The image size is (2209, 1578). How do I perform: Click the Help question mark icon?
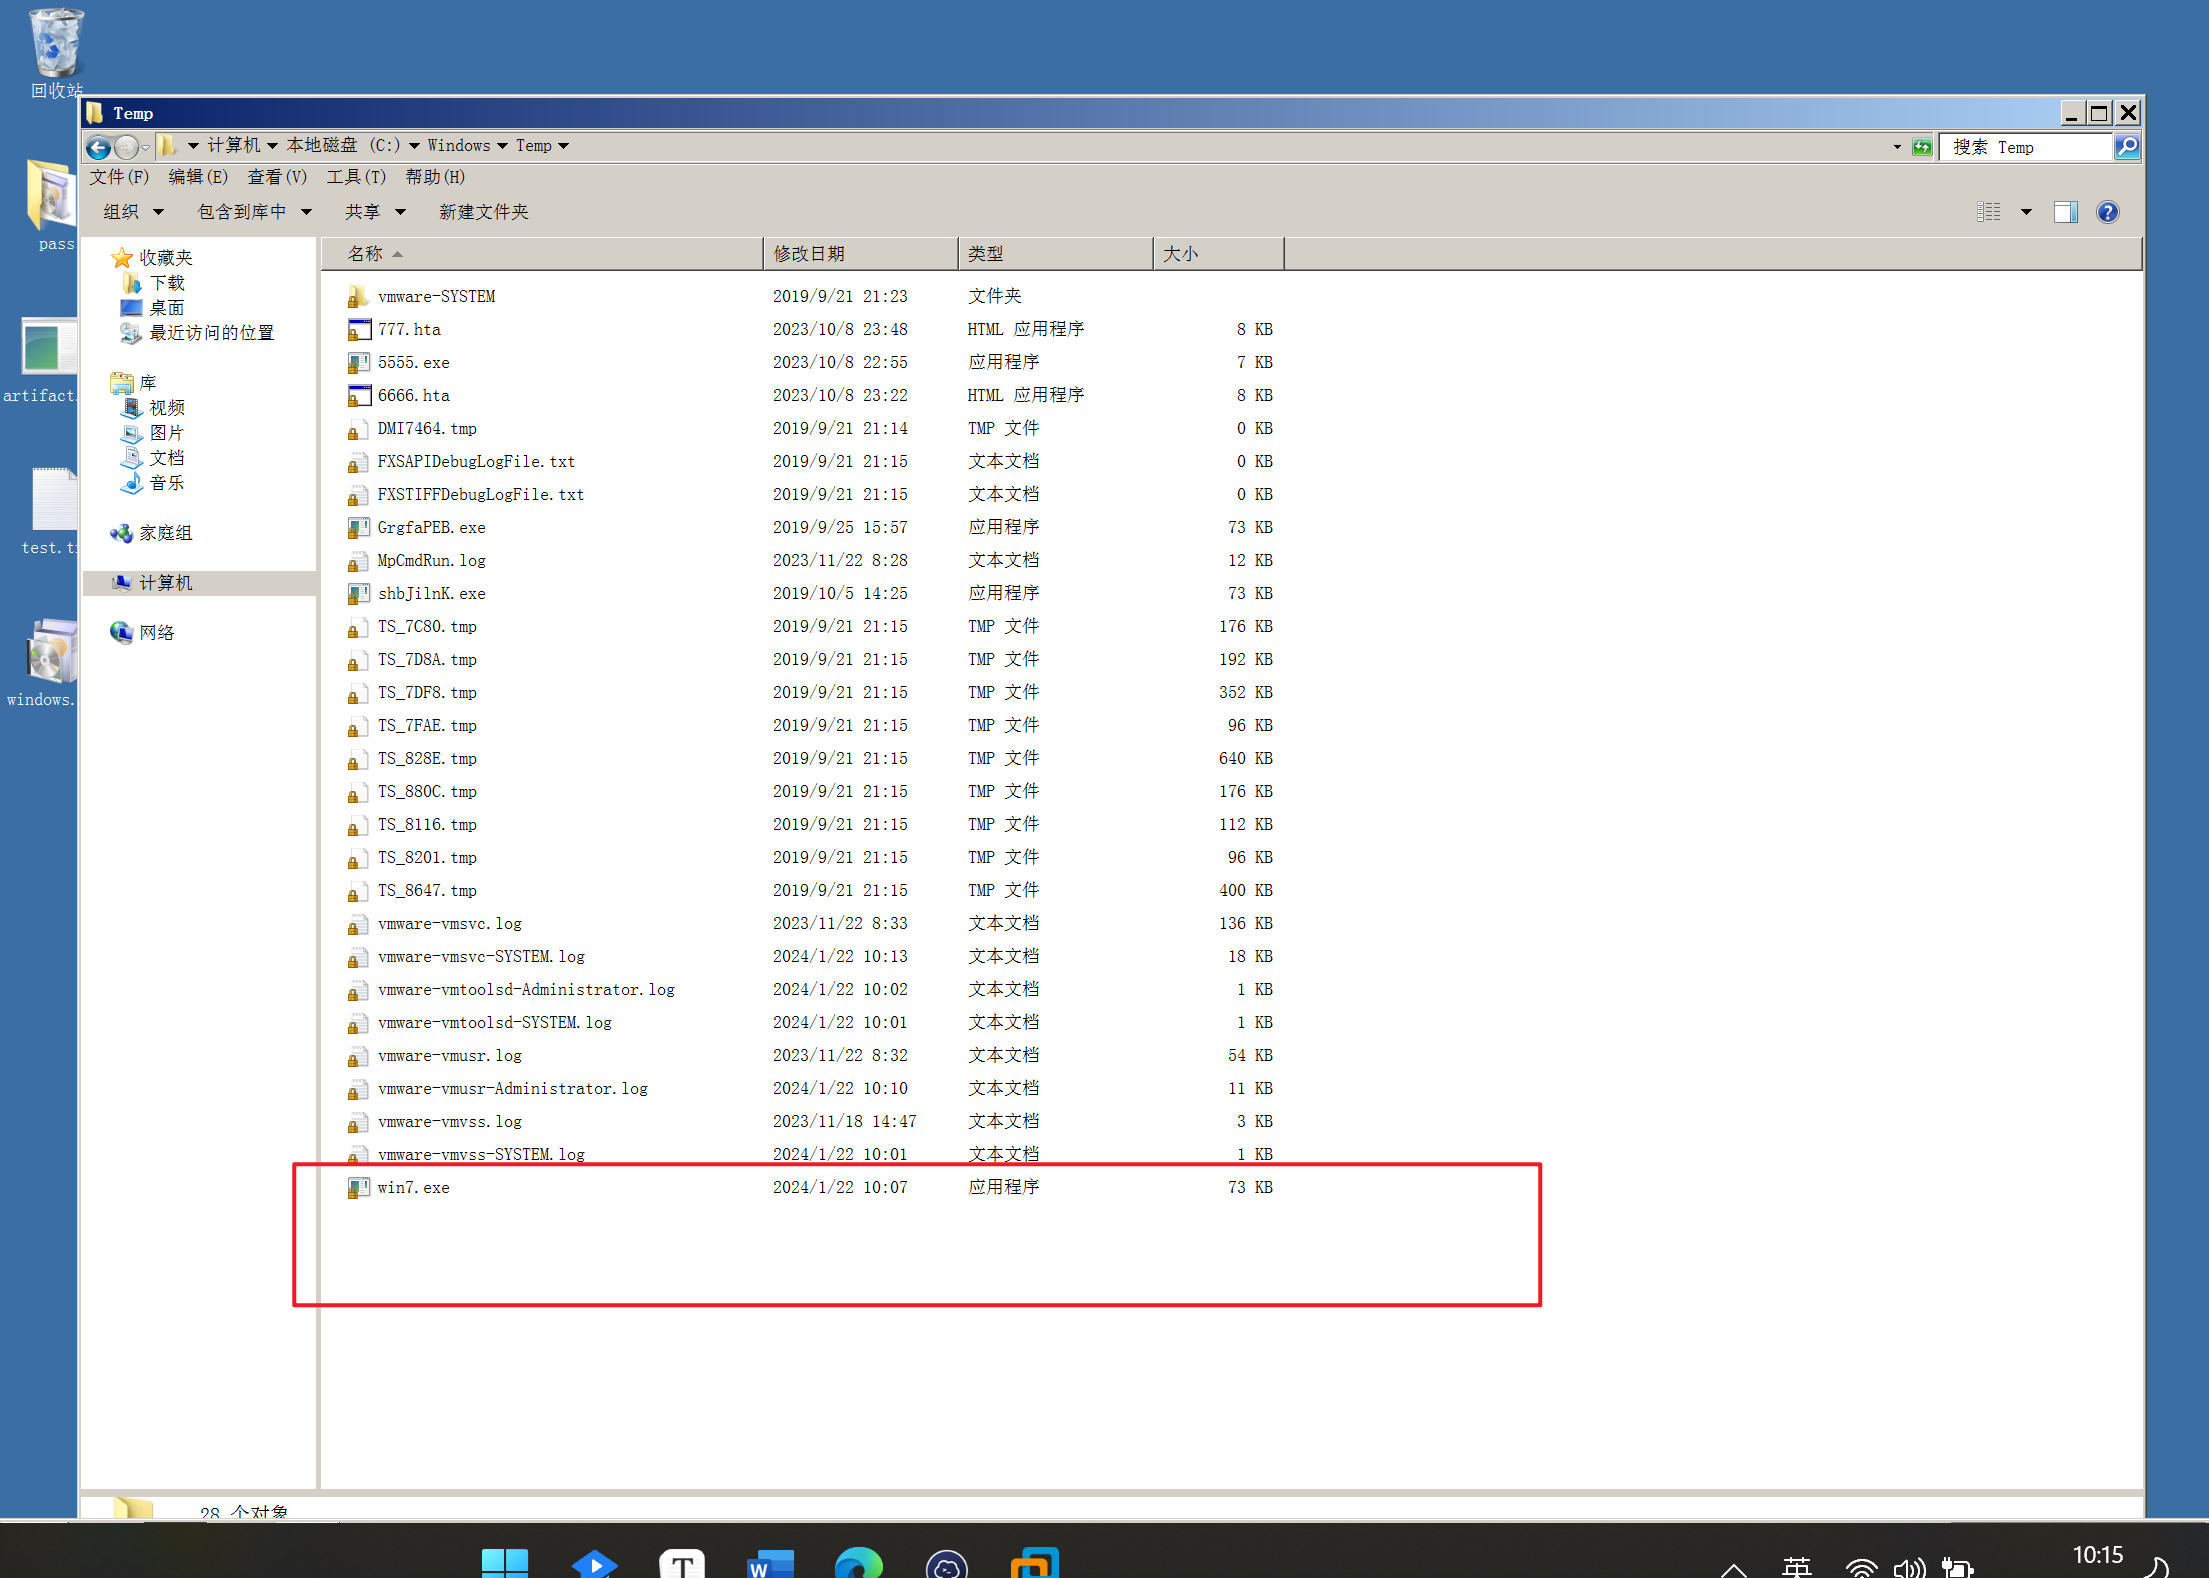click(x=2107, y=212)
